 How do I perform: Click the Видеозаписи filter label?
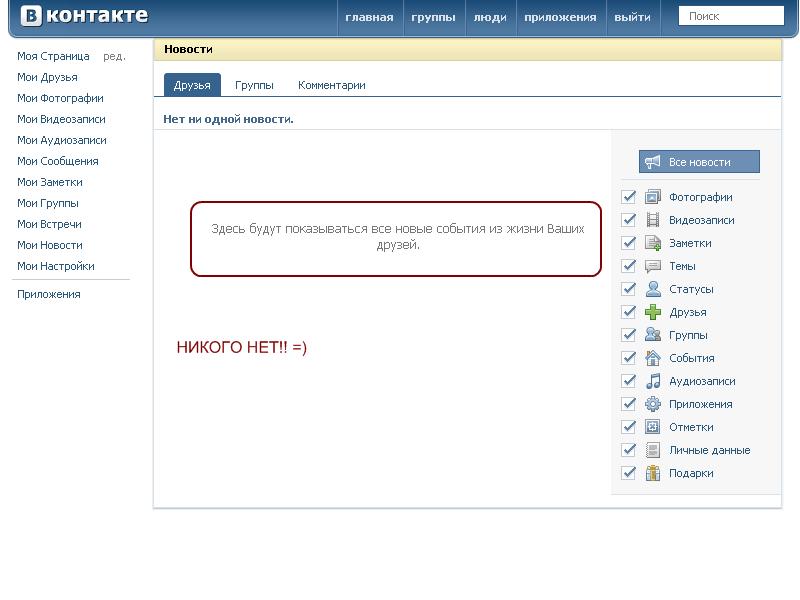(702, 220)
